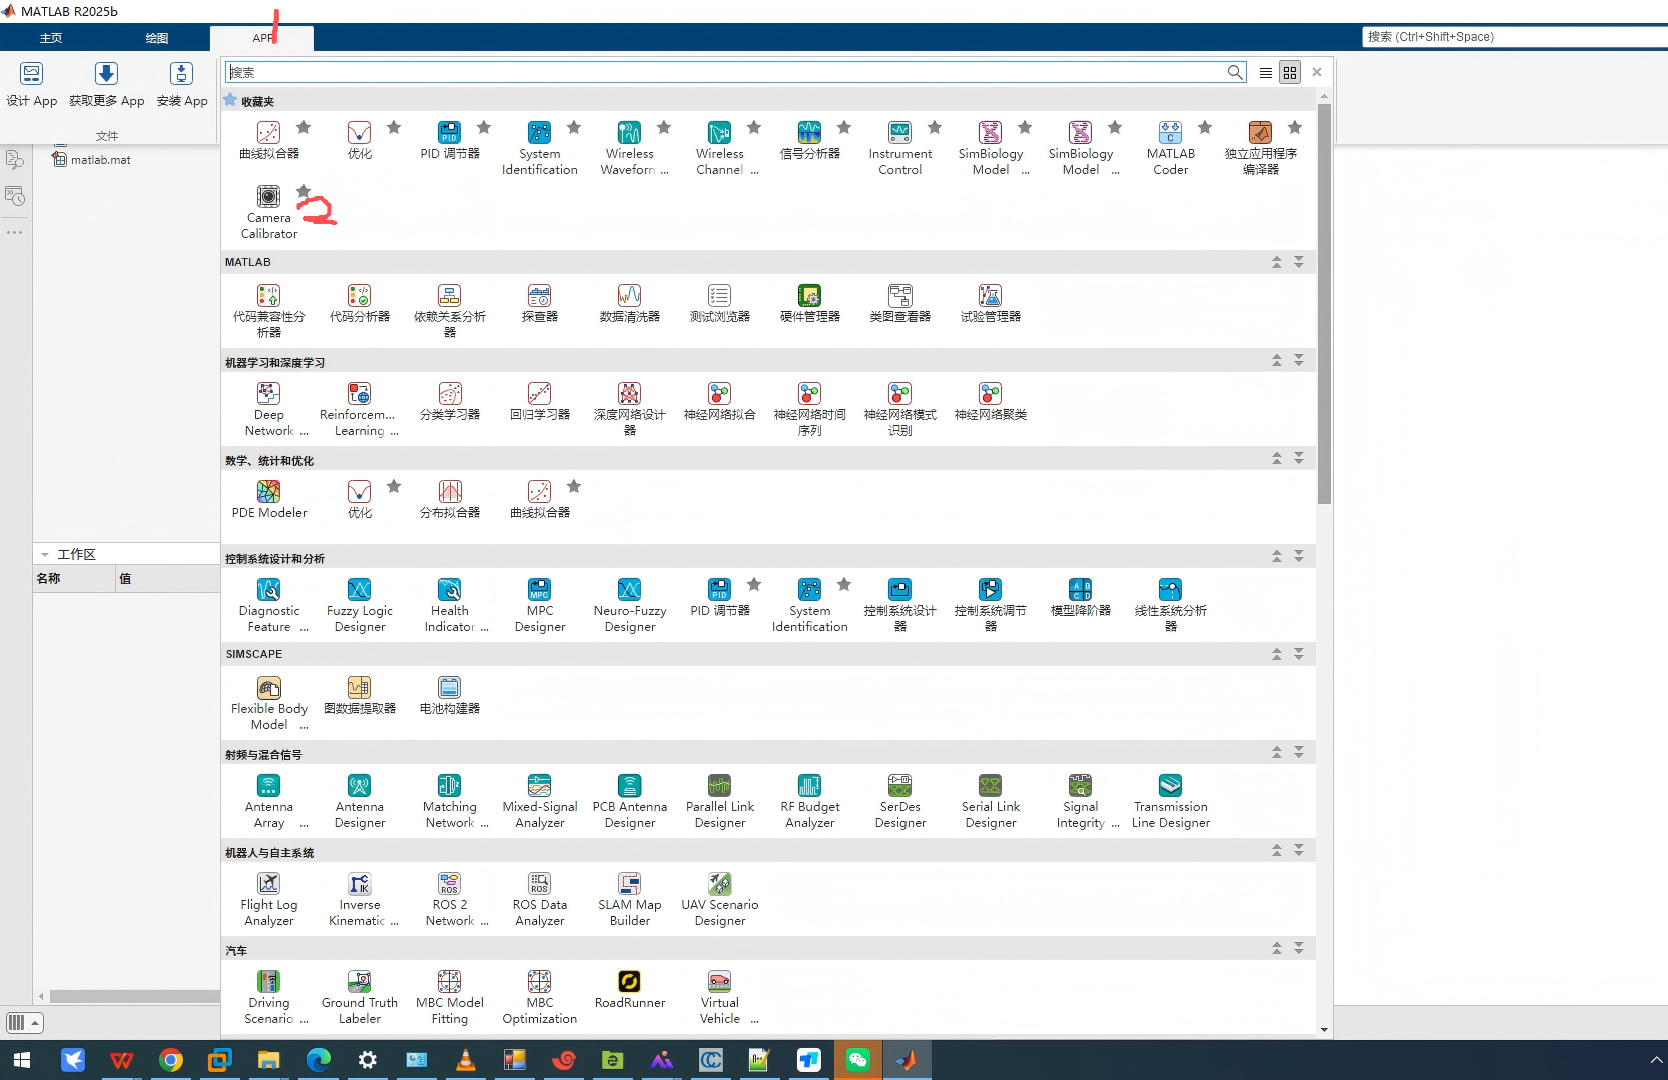Toggle favorite star for Wireless Waveform Generator

(664, 127)
